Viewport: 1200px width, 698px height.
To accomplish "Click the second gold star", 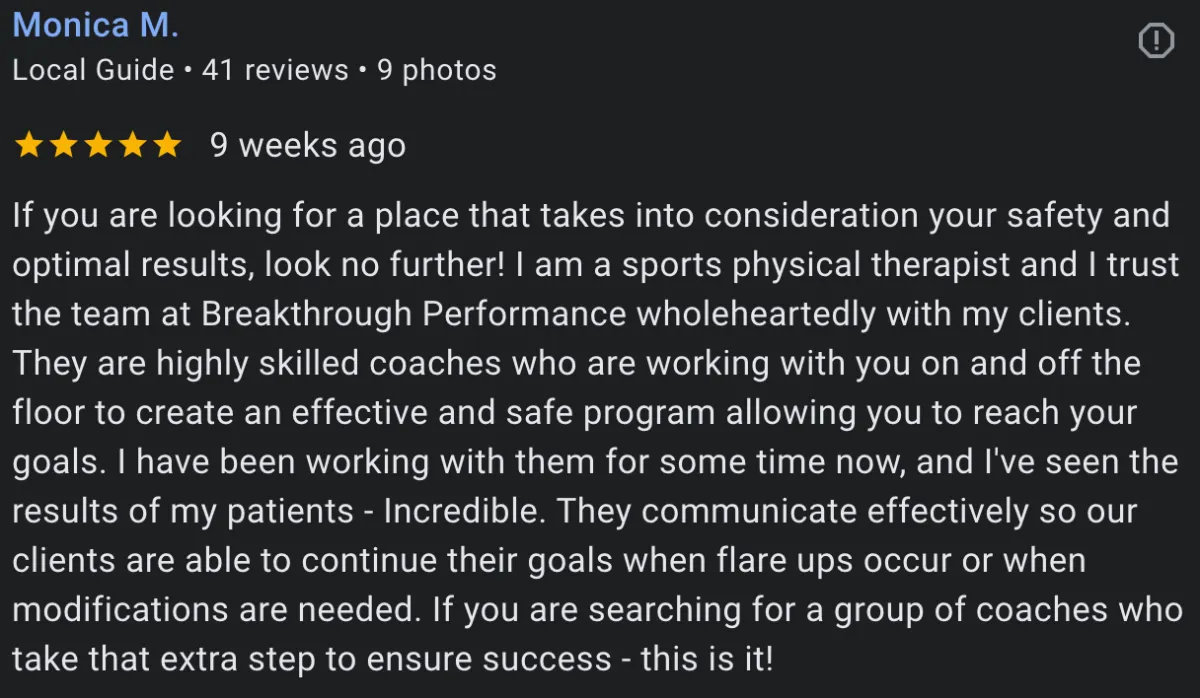I will pos(63,146).
